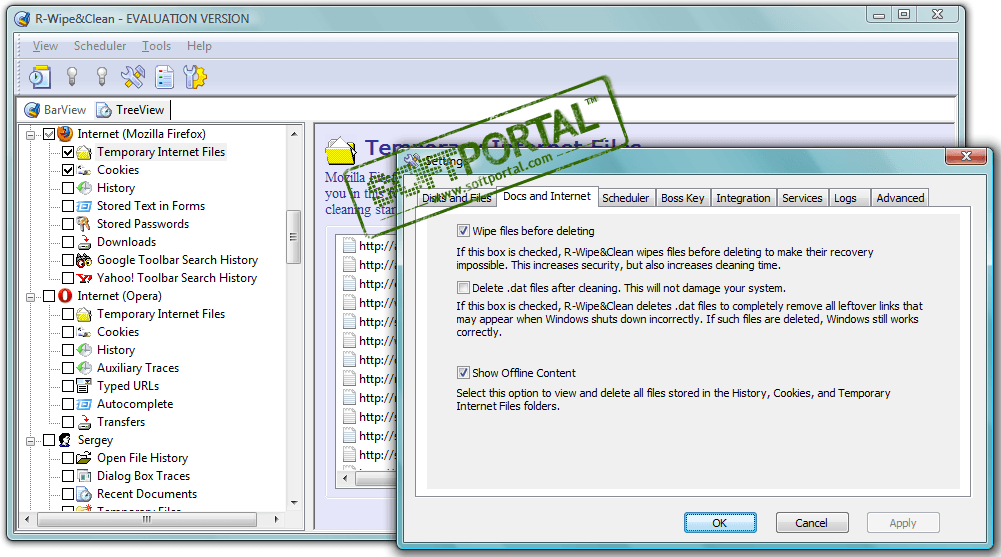Switch to the Advanced tab
Screen dimensions: 1001x557
(900, 198)
